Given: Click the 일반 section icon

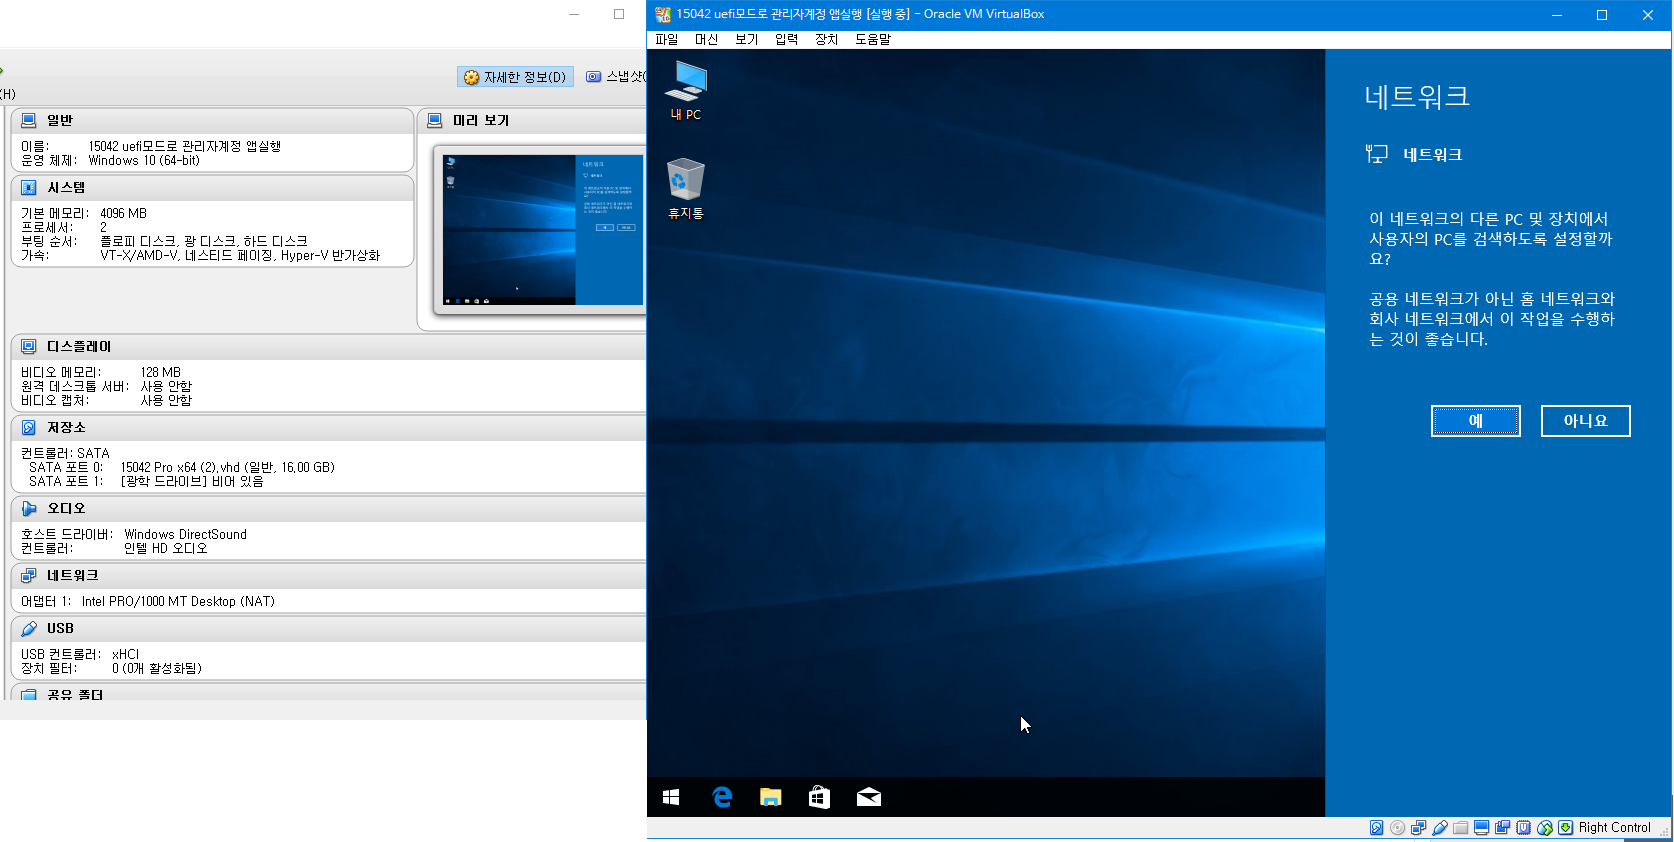Looking at the screenshot, I should (x=29, y=120).
